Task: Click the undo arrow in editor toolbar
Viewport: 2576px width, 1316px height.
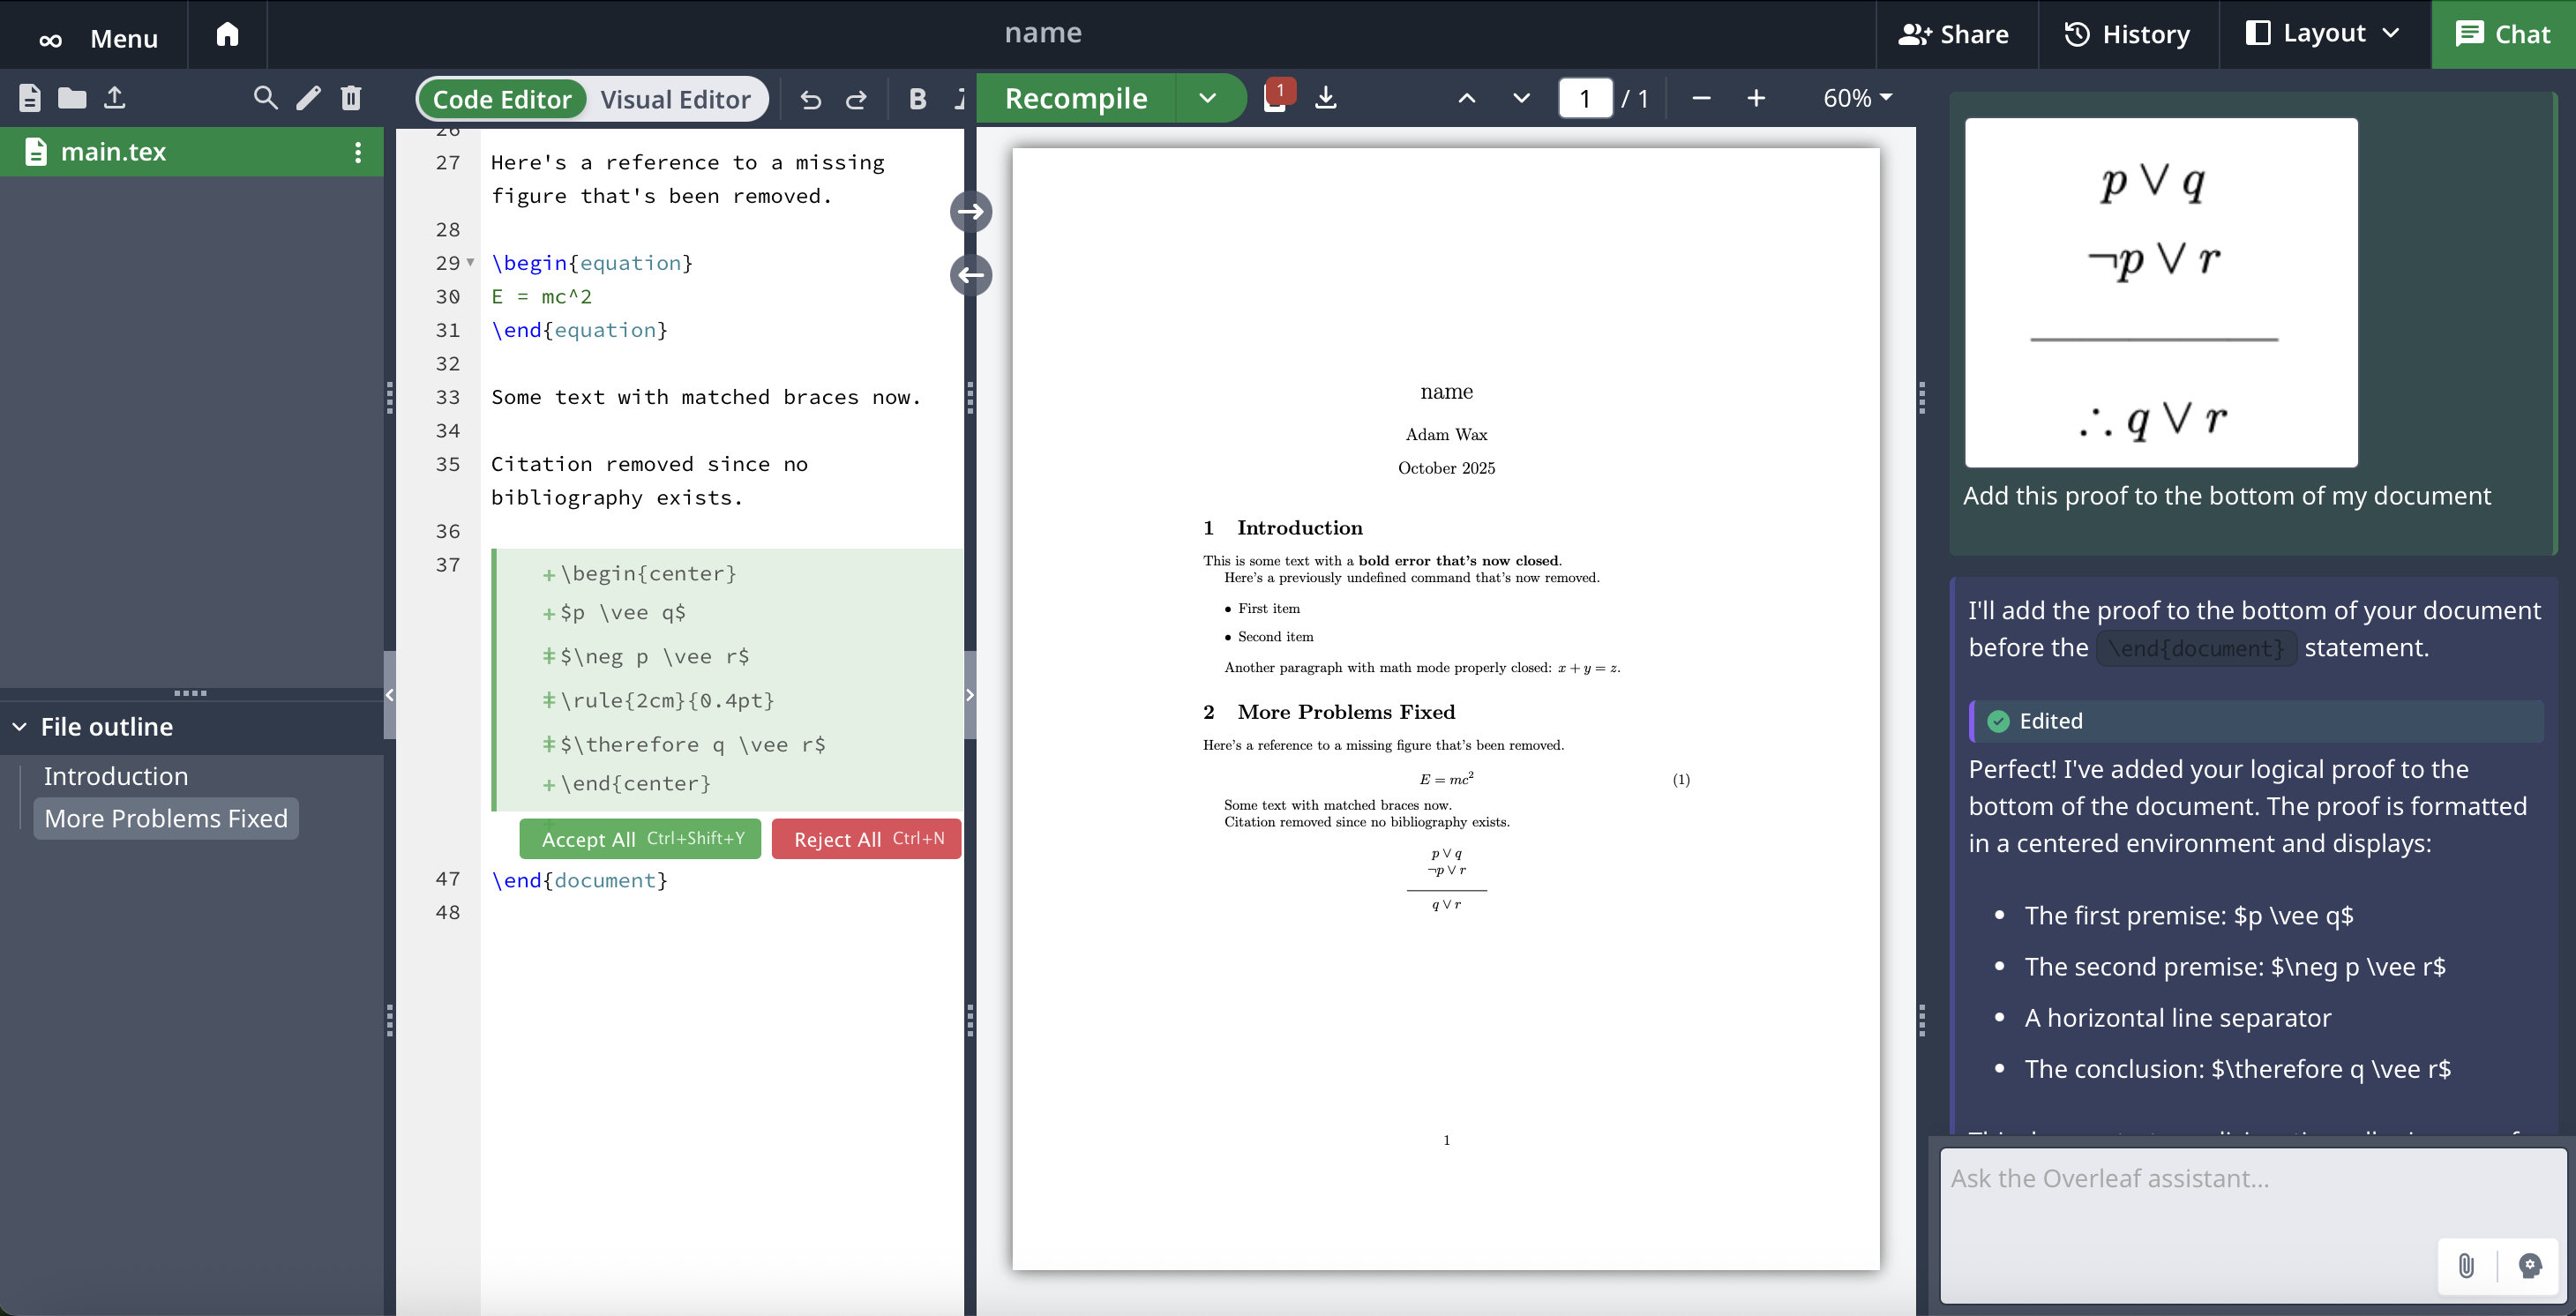Action: (x=810, y=99)
